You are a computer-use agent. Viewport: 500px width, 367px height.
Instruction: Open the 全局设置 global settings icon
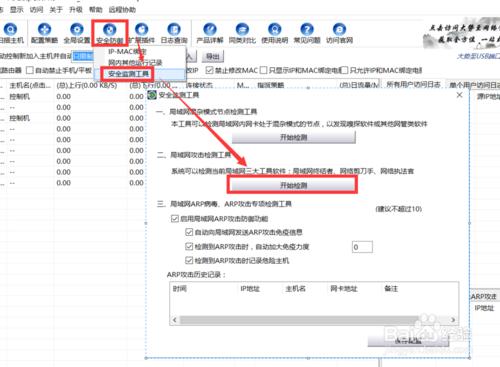(77, 33)
